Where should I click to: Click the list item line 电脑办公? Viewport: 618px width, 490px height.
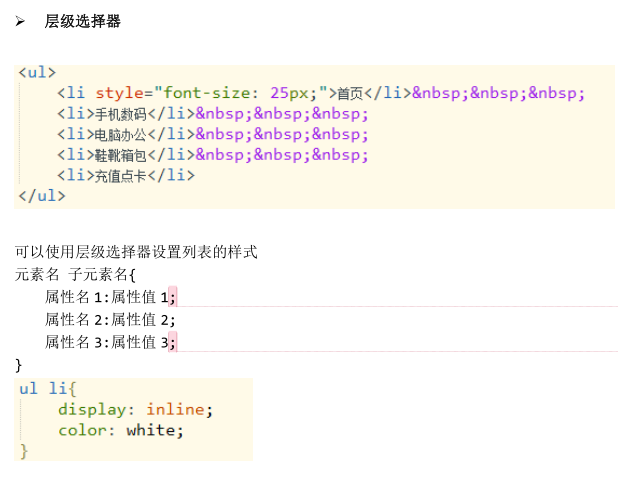pos(213,134)
